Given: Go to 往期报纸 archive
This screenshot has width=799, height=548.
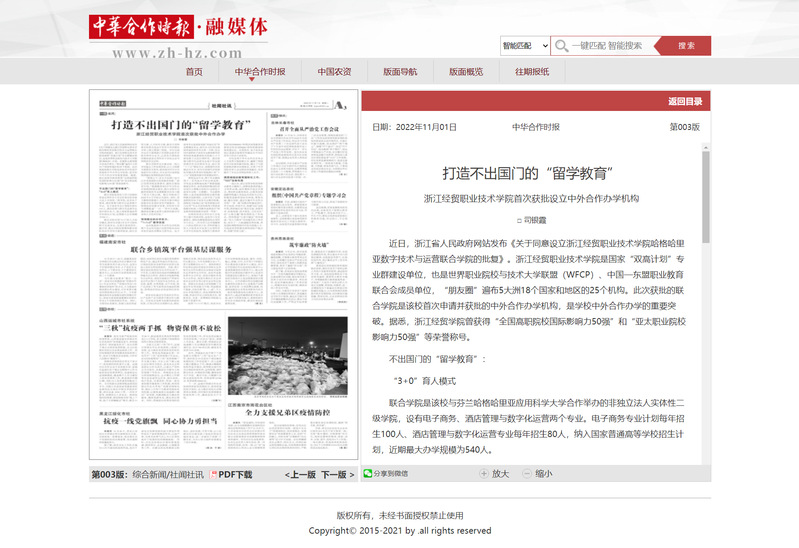Looking at the screenshot, I should (532, 72).
